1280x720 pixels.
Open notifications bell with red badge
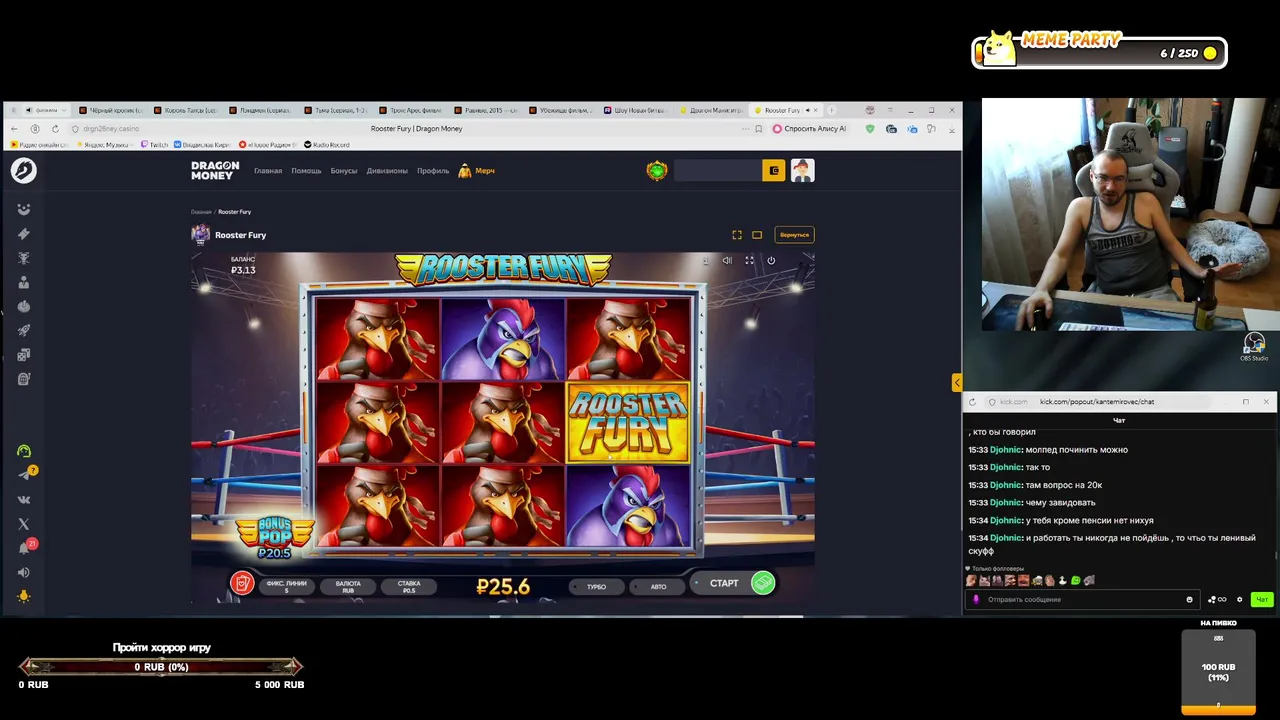click(x=26, y=547)
